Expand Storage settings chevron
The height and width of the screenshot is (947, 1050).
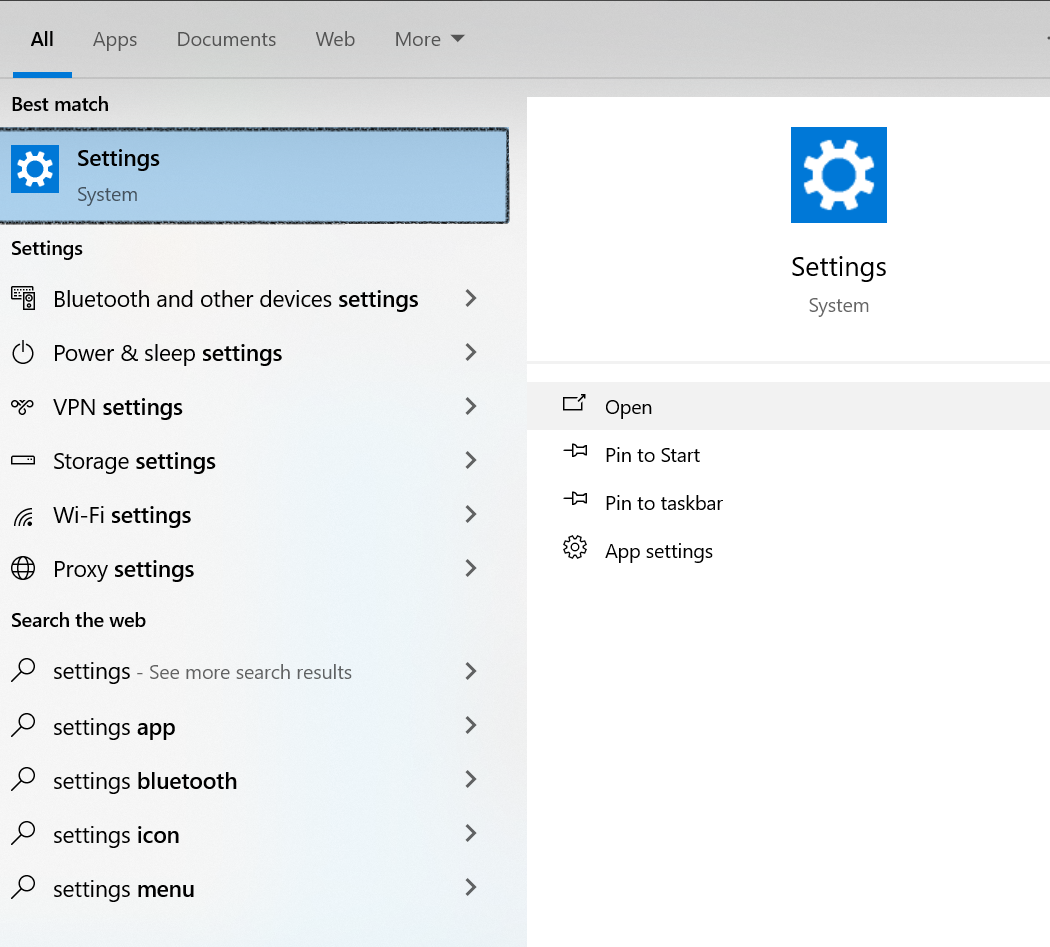point(471,460)
